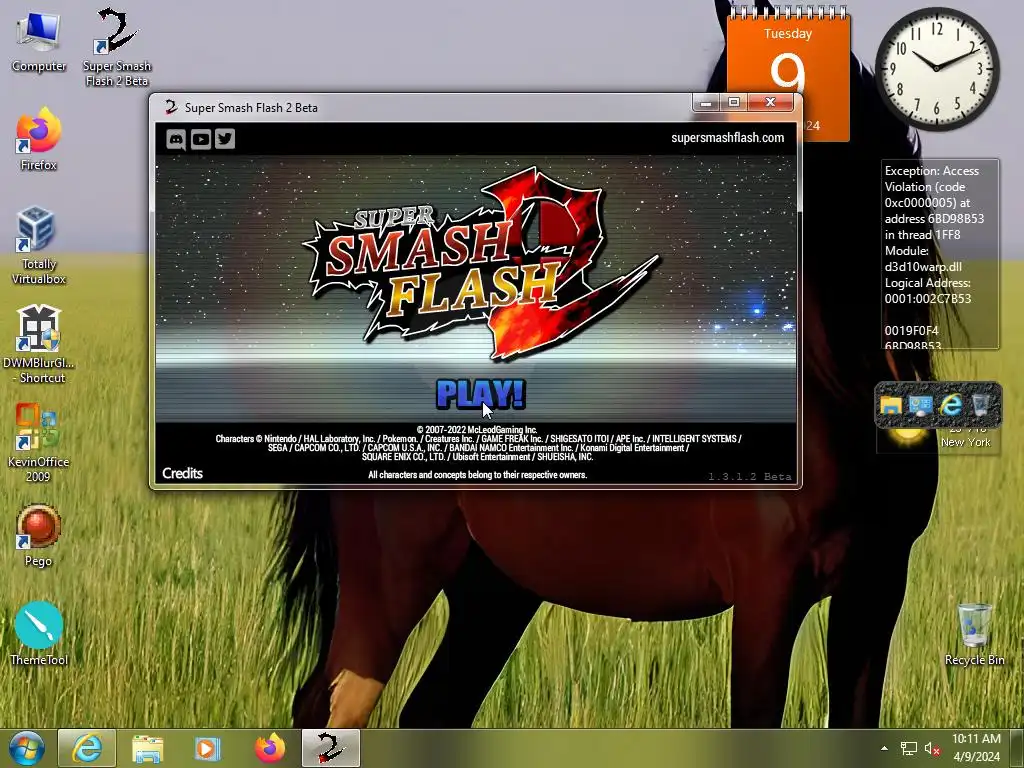Start the game with the PLAY! button

click(481, 394)
